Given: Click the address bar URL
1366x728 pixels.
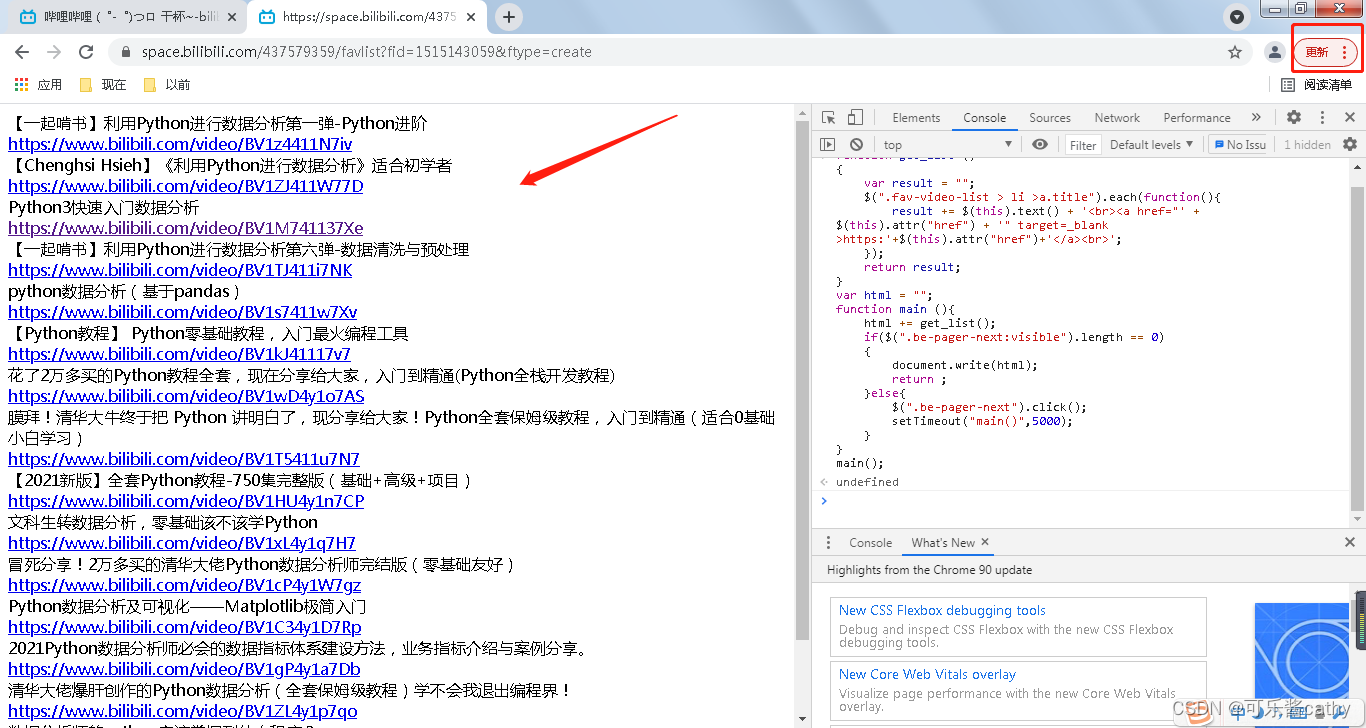Looking at the screenshot, I should coord(366,52).
